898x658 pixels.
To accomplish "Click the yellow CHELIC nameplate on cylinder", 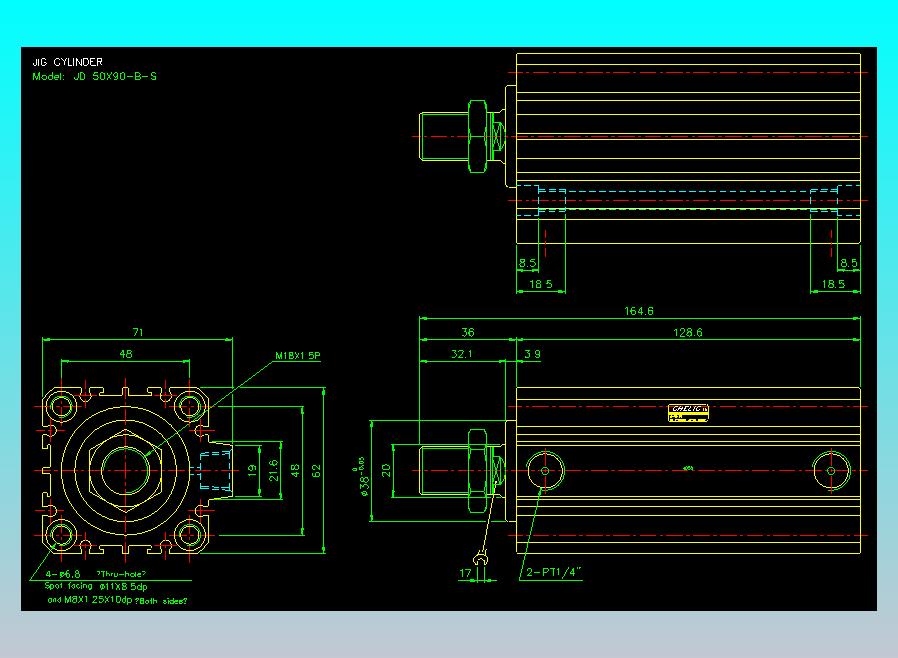I will click(x=688, y=413).
